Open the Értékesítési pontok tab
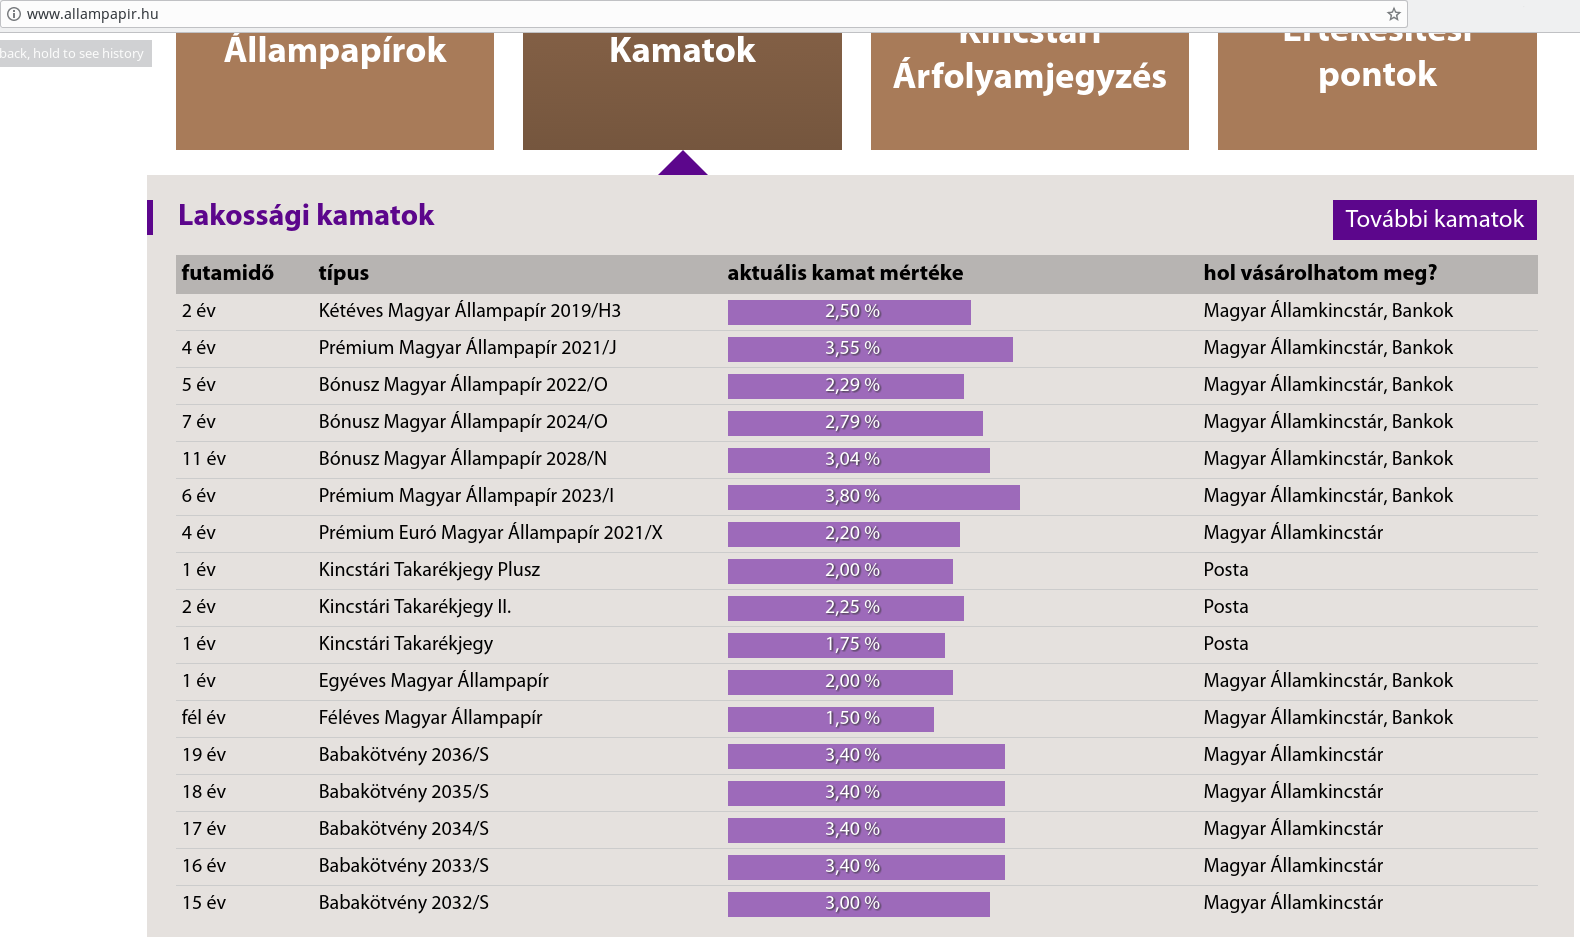1580x937 pixels. tap(1377, 91)
